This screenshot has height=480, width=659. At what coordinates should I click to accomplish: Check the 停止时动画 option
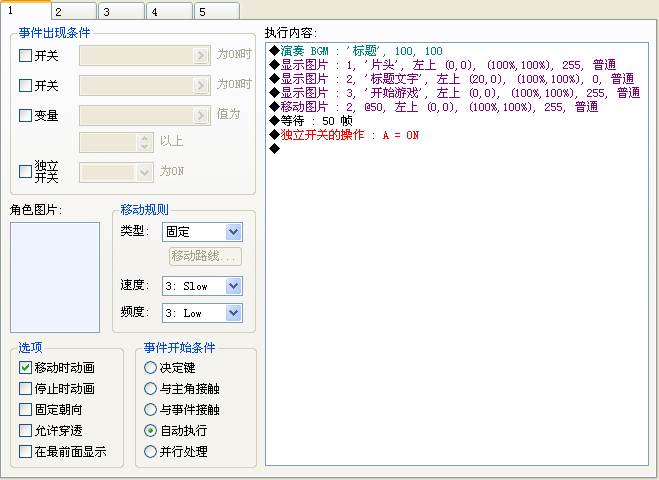25,388
